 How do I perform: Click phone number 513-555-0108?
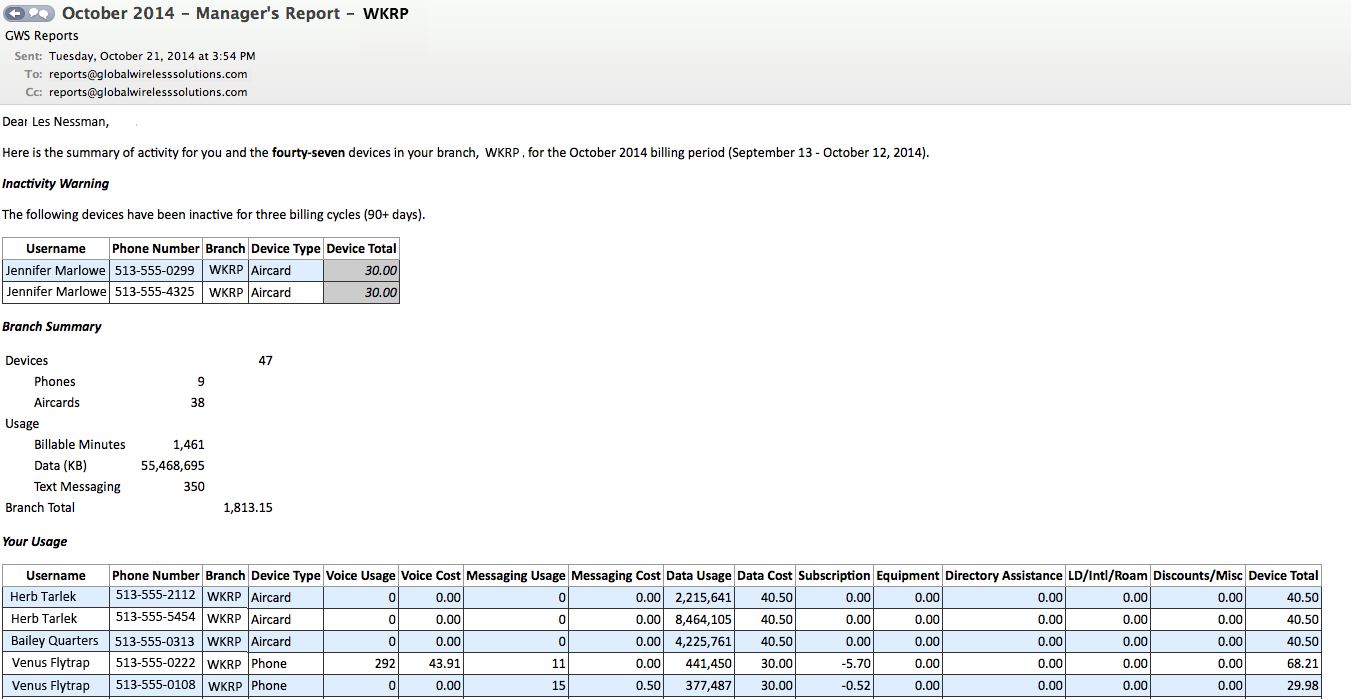(x=155, y=685)
